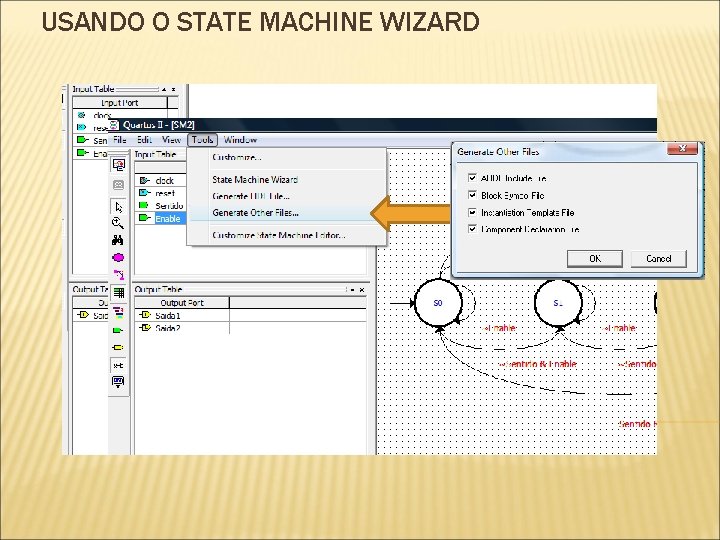Viewport: 720px width, 540px height.
Task: Close the Output Table panel
Action: tap(362, 290)
